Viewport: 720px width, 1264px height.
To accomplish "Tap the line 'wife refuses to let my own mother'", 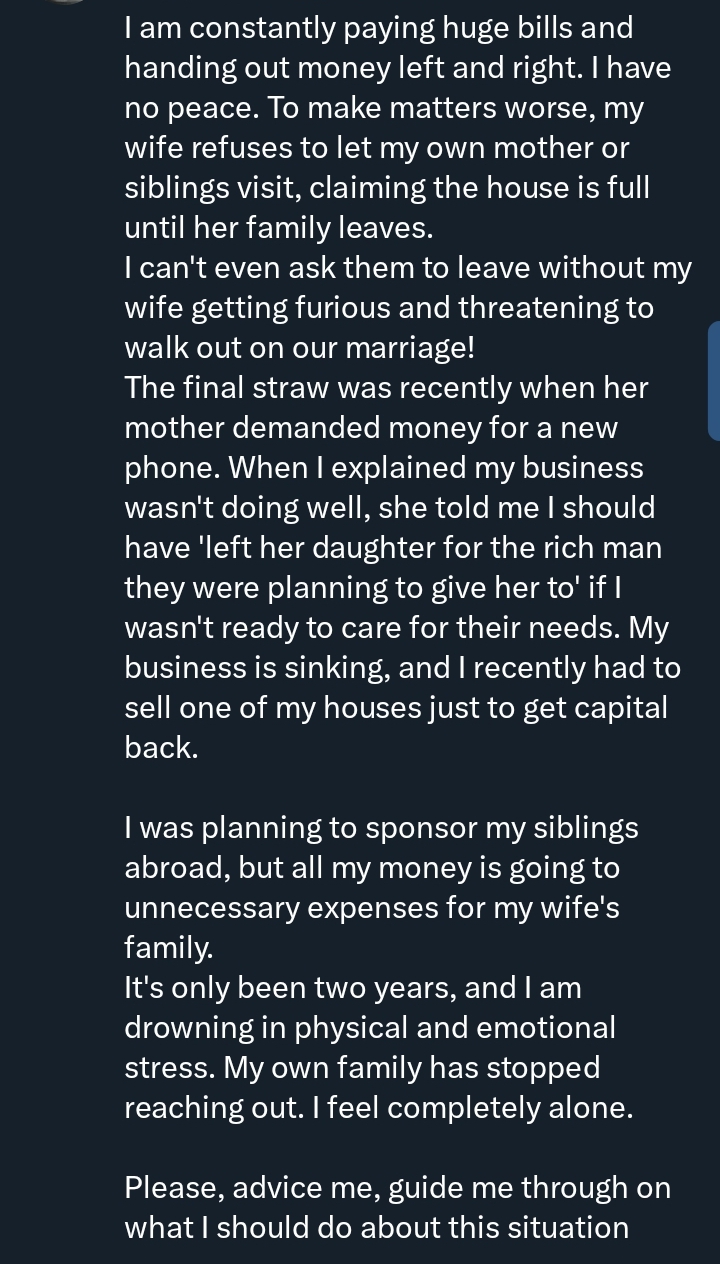I will coord(376,148).
